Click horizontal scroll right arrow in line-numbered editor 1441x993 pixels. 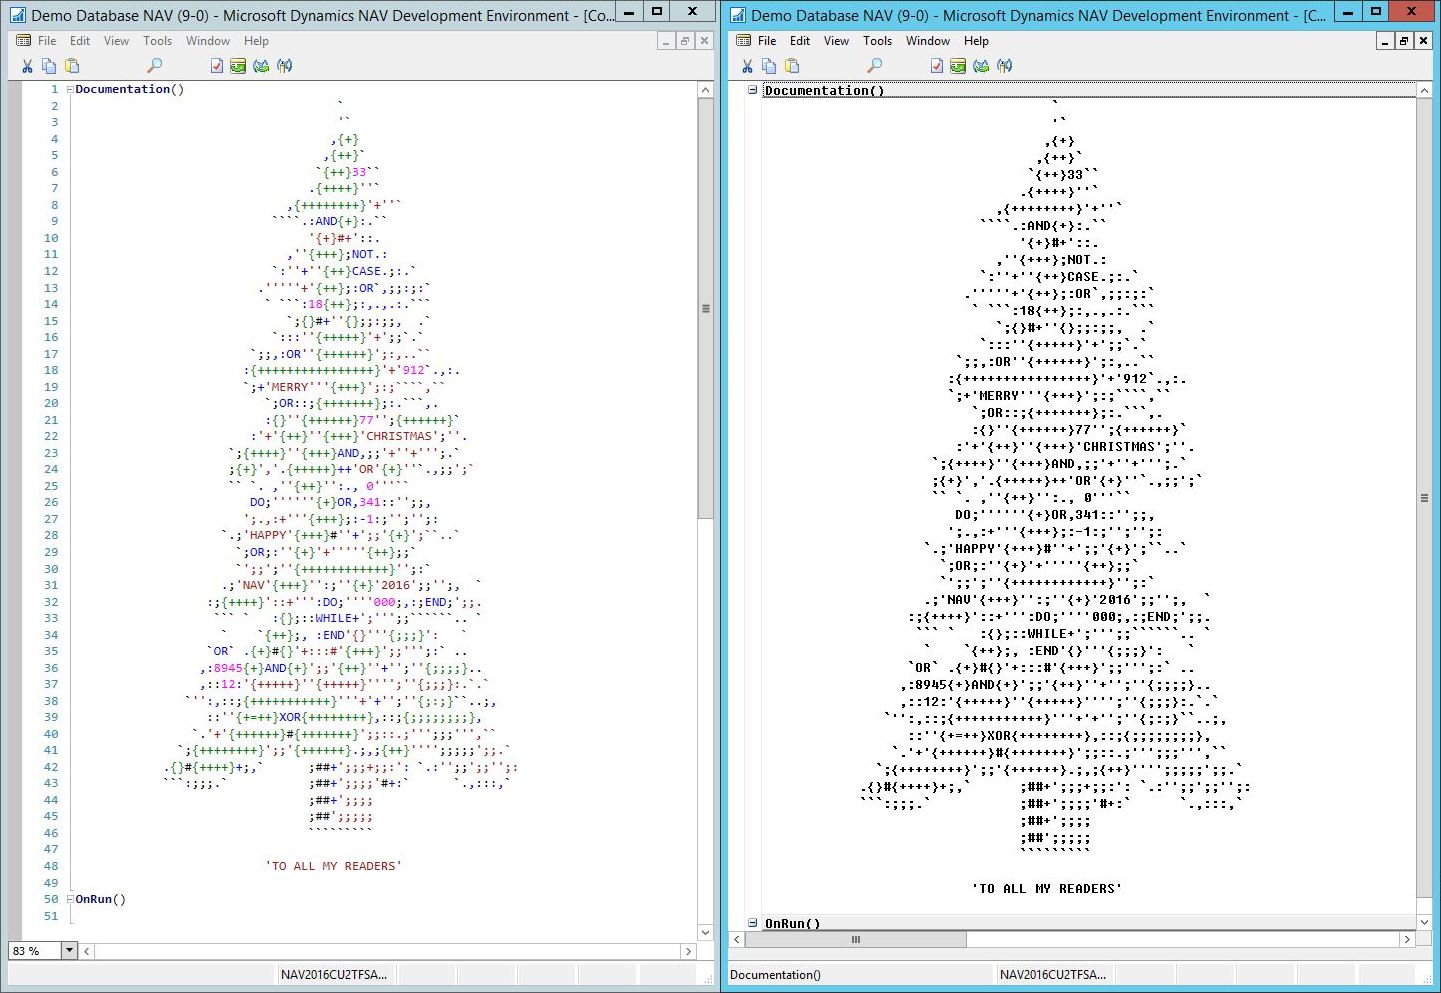point(688,951)
